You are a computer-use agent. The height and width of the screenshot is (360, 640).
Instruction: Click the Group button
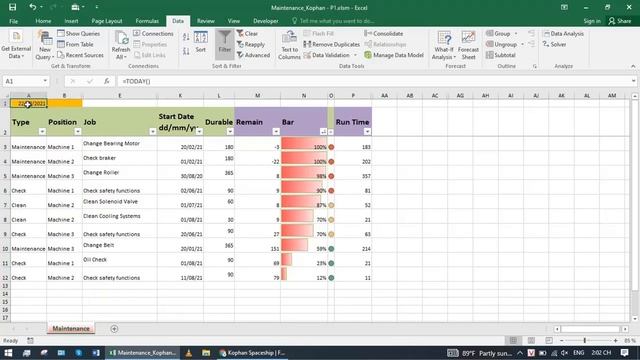498,33
